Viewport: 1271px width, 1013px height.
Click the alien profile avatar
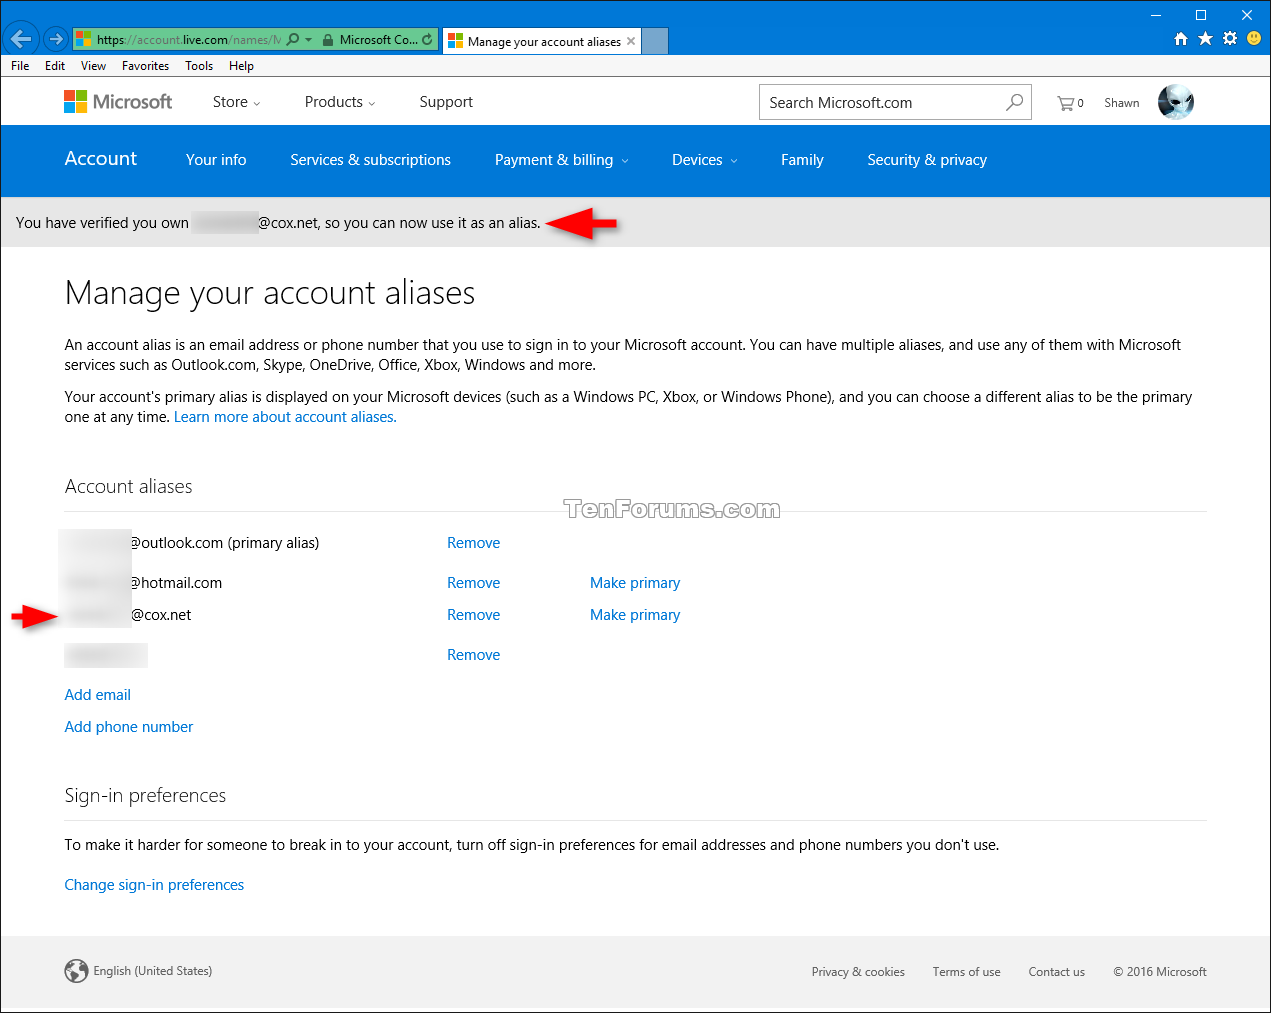[1176, 102]
